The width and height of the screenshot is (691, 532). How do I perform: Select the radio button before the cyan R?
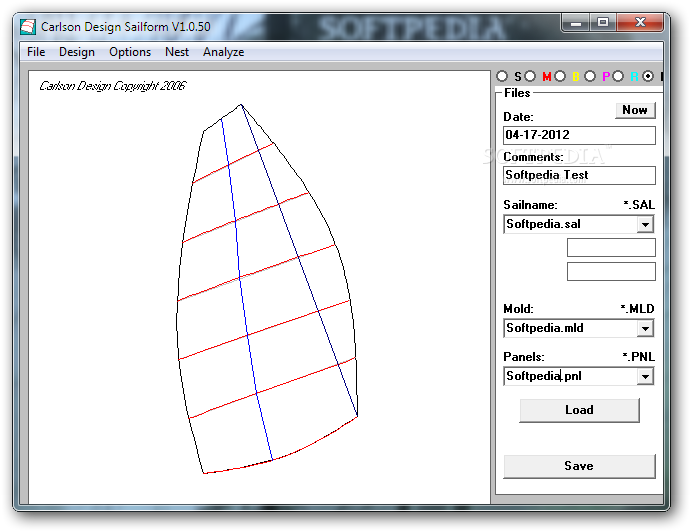pos(618,76)
